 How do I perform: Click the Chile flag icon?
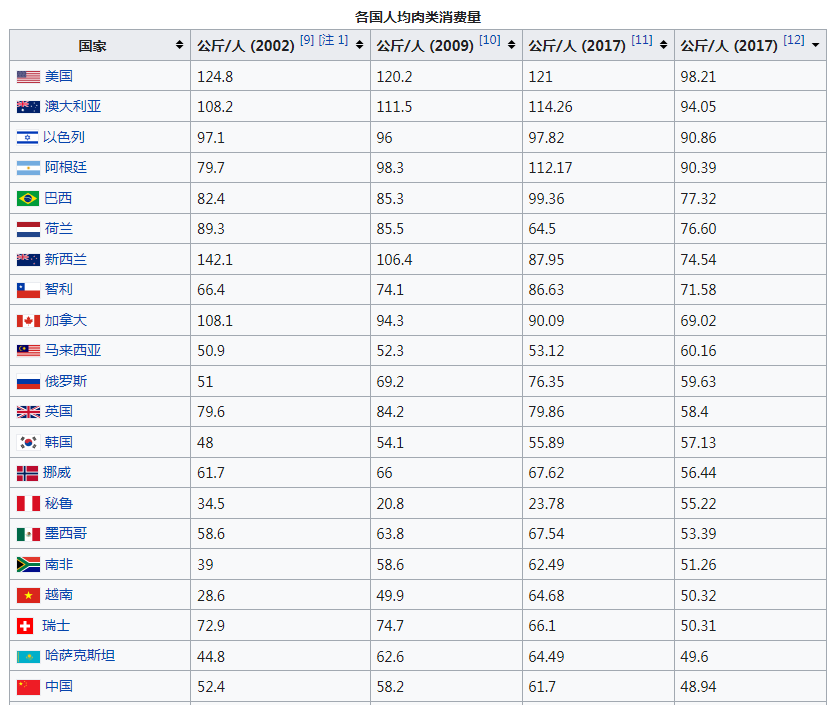pos(28,290)
